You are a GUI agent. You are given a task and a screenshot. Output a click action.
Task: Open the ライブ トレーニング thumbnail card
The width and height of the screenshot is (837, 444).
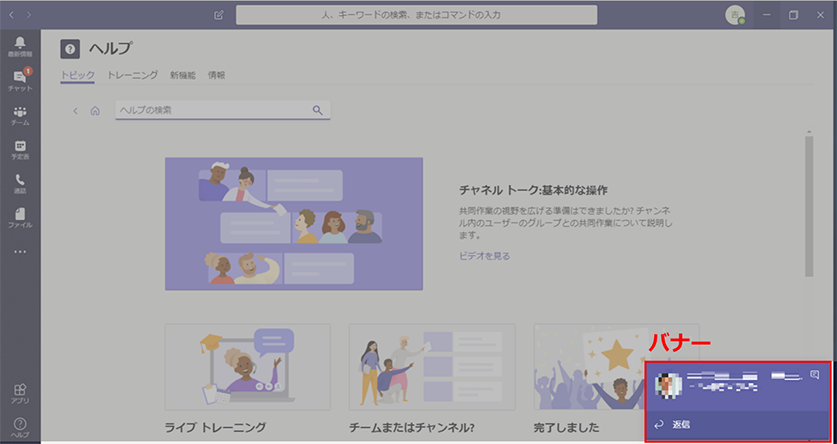click(x=247, y=366)
